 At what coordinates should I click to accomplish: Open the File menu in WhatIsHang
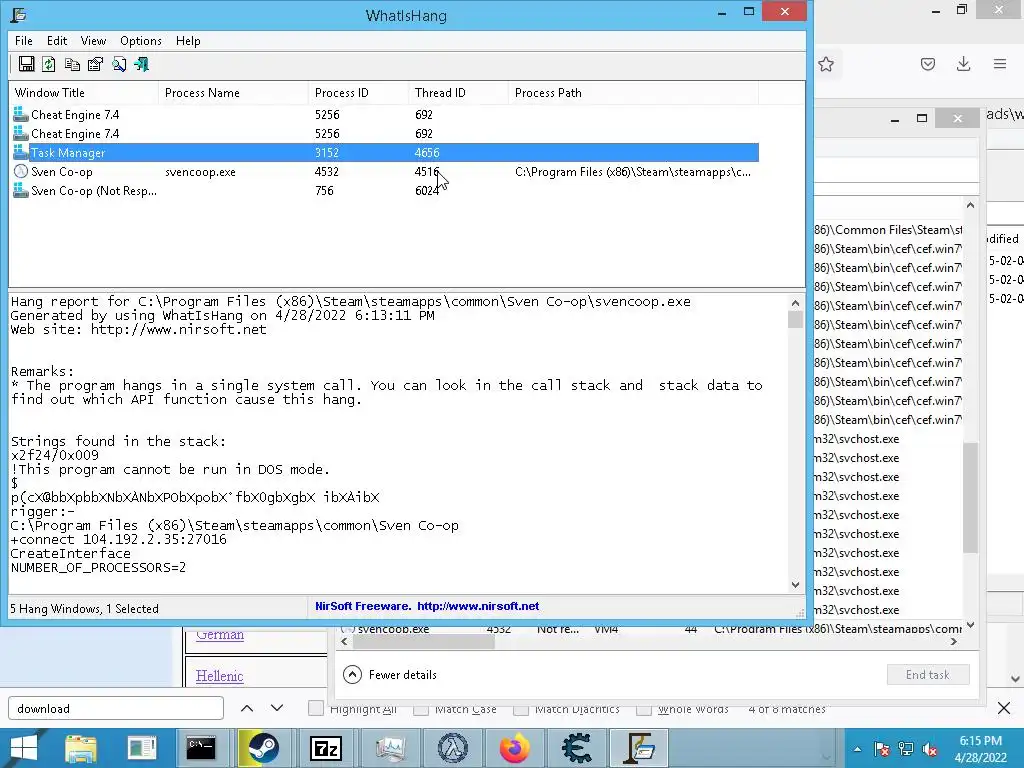tap(24, 40)
